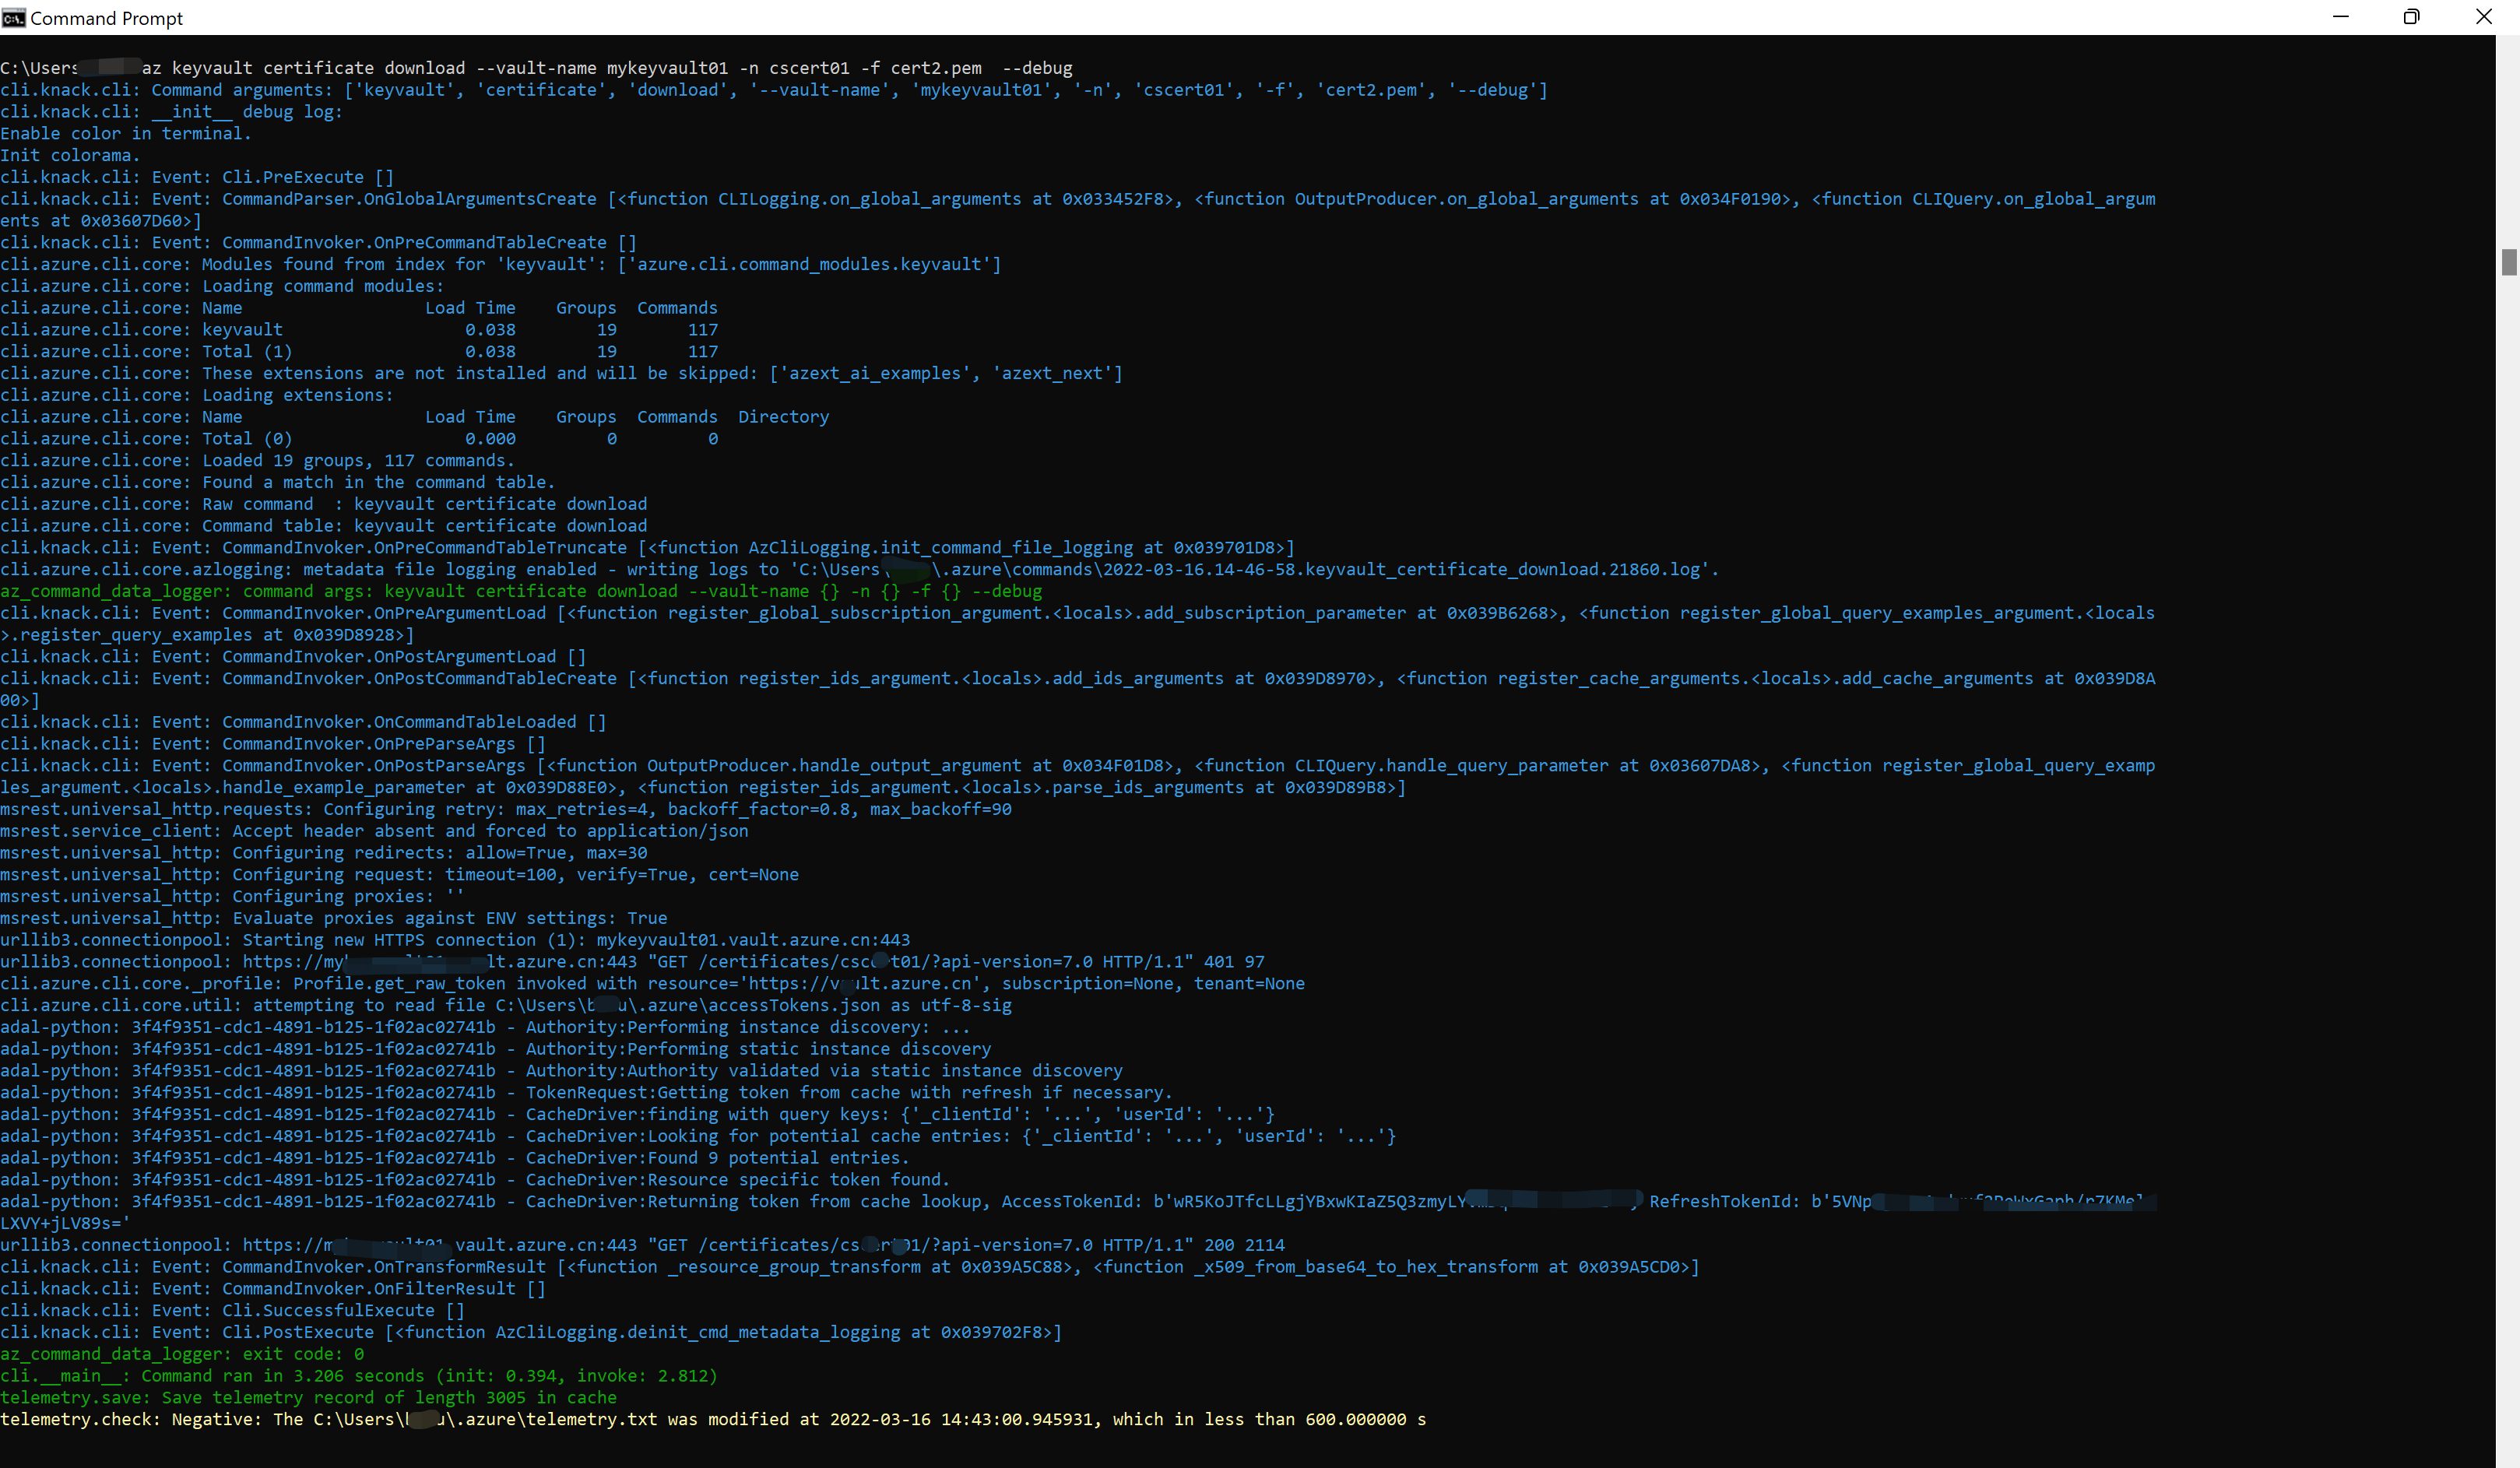Click the green 'exit code: 0' line
This screenshot has width=2520, height=1468.
182,1354
